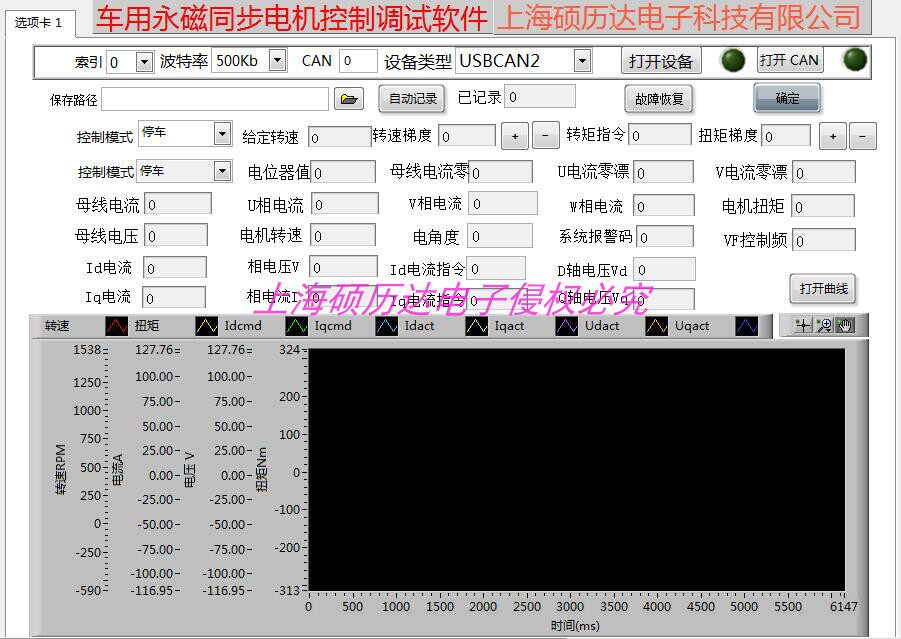Screen dimensions: 901x639
Task: Click the white plot icon for Idact
Action: pyautogui.click(x=476, y=326)
